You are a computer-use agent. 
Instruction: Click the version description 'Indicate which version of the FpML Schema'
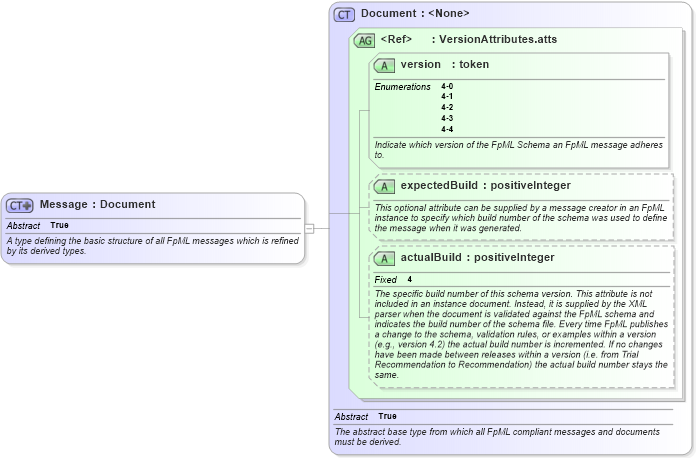518,150
